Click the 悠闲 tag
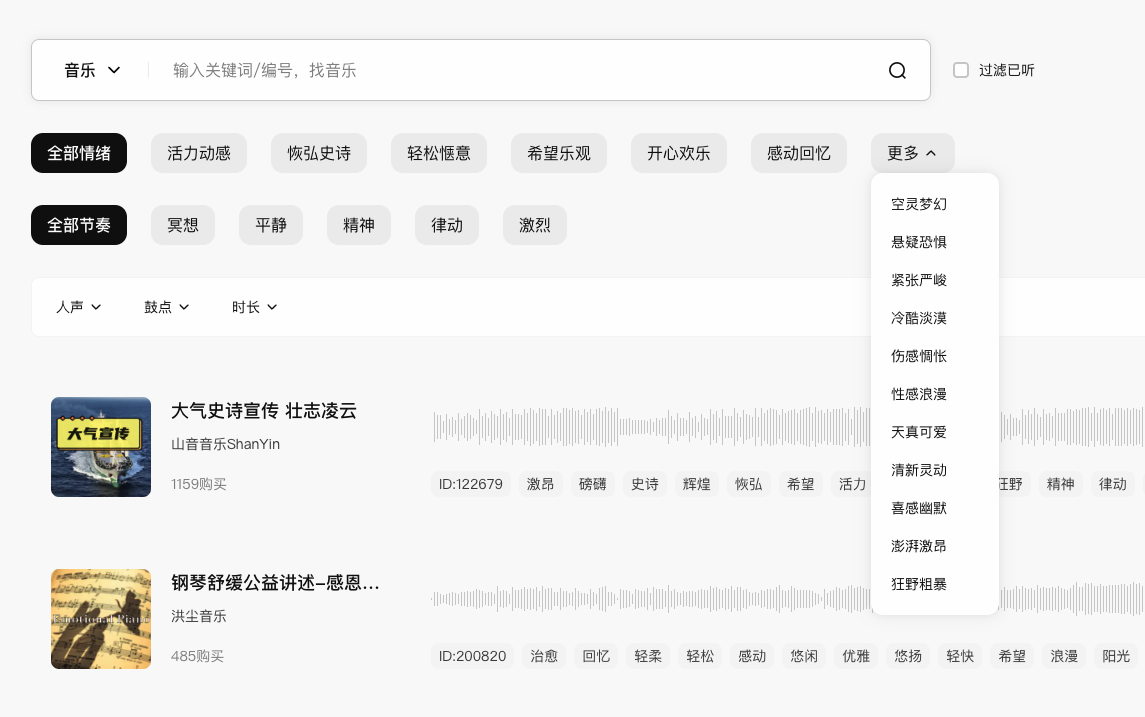This screenshot has height=717, width=1145. point(804,656)
